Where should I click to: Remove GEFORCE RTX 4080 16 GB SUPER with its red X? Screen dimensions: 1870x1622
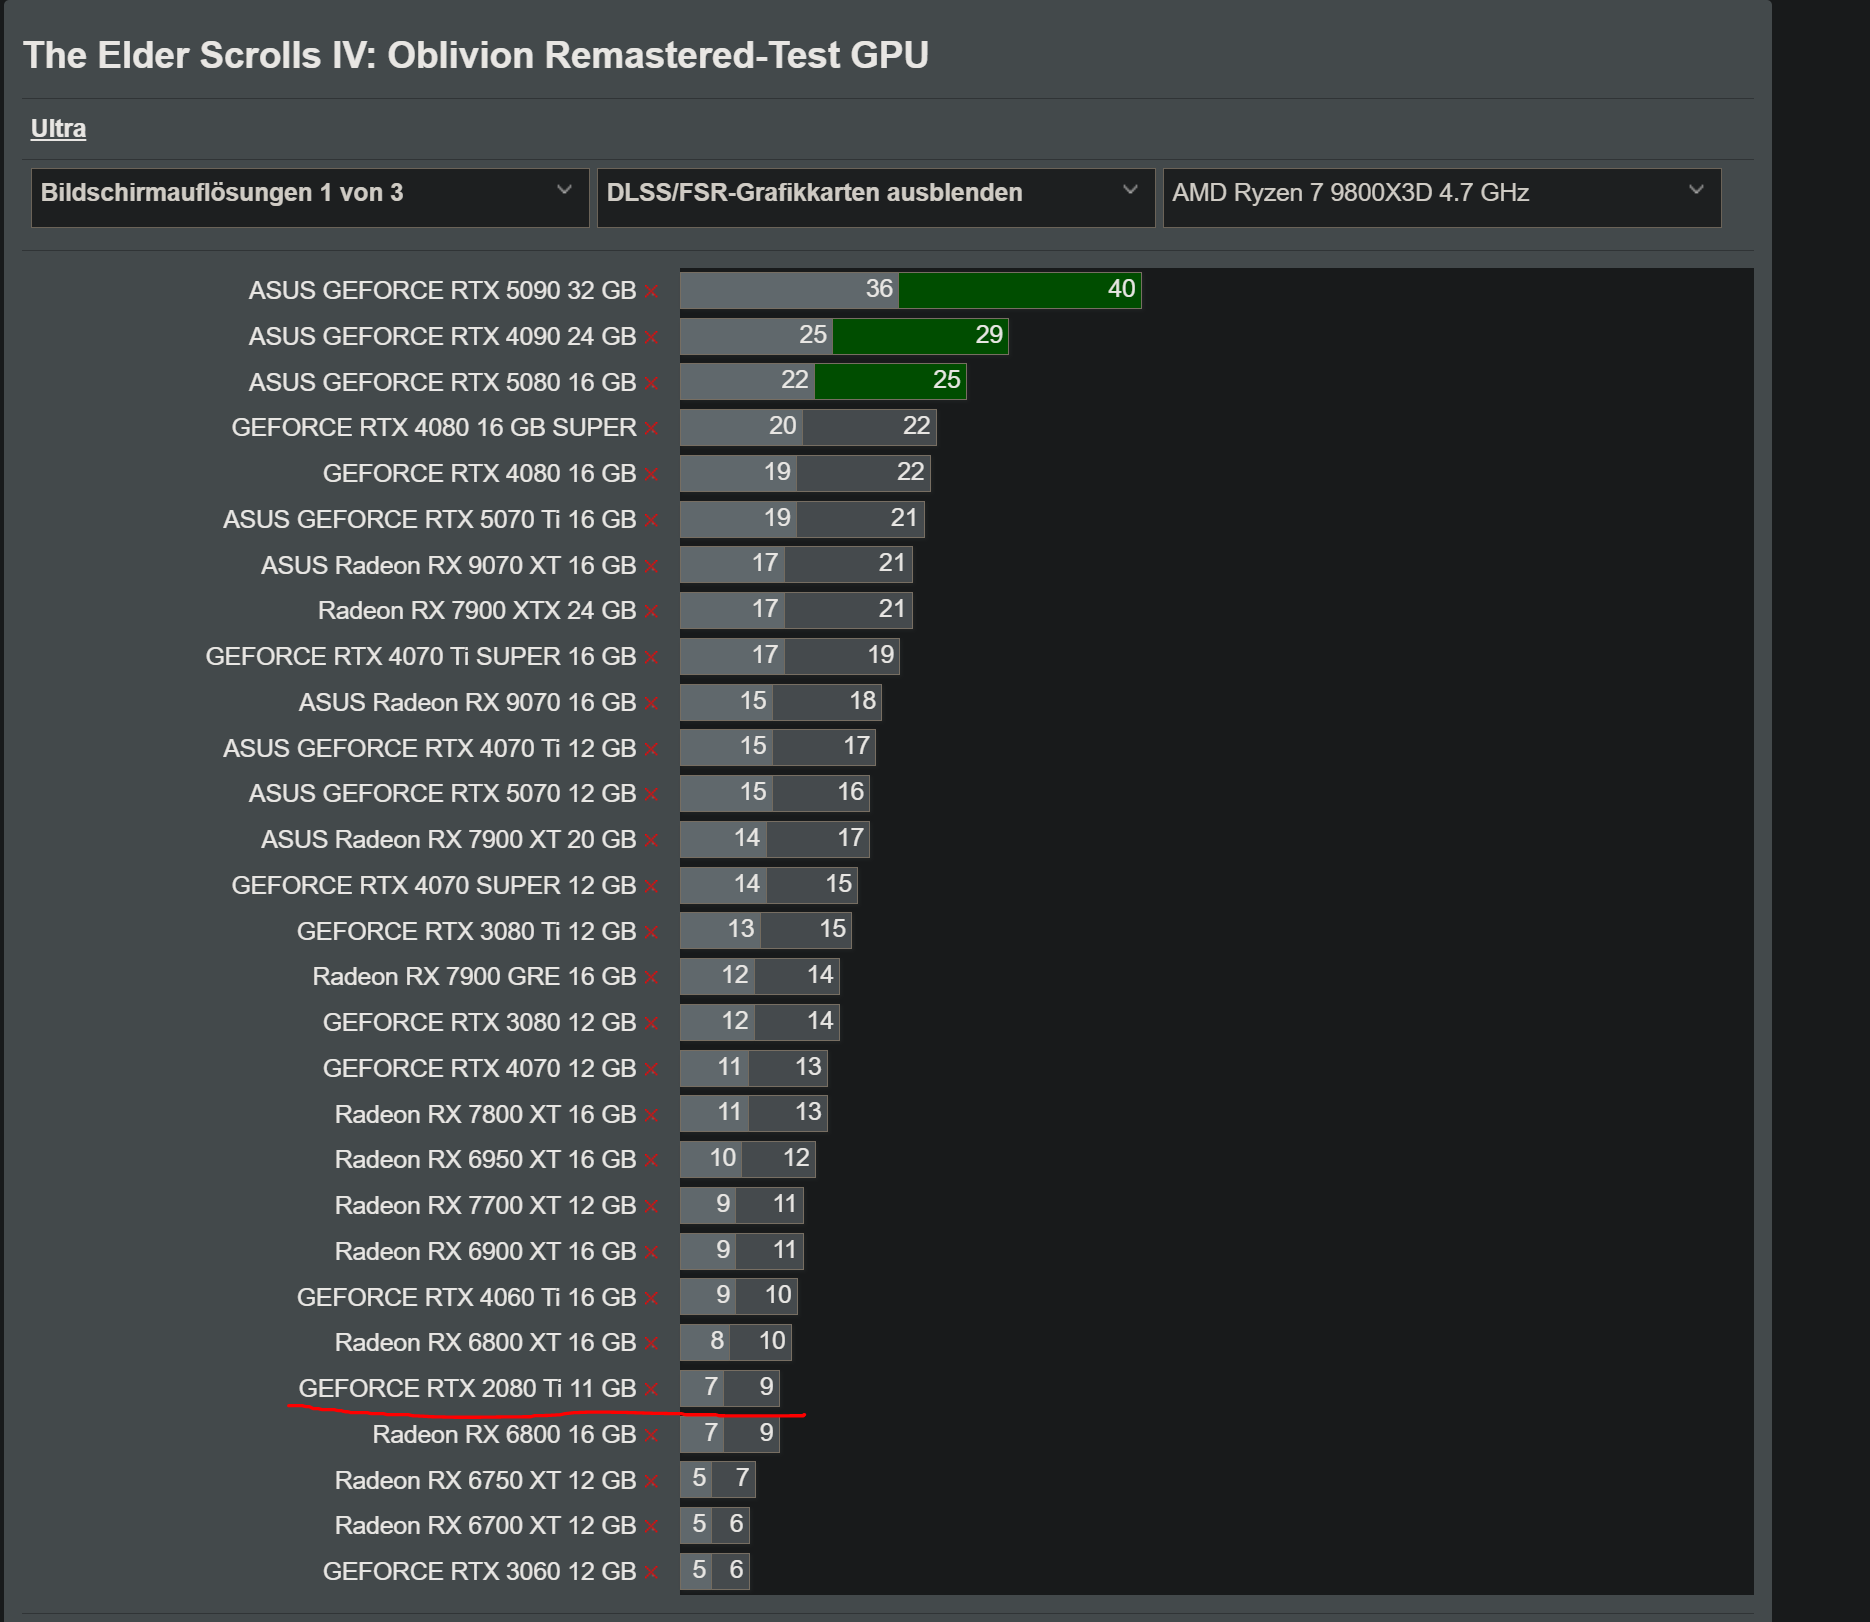tap(652, 429)
